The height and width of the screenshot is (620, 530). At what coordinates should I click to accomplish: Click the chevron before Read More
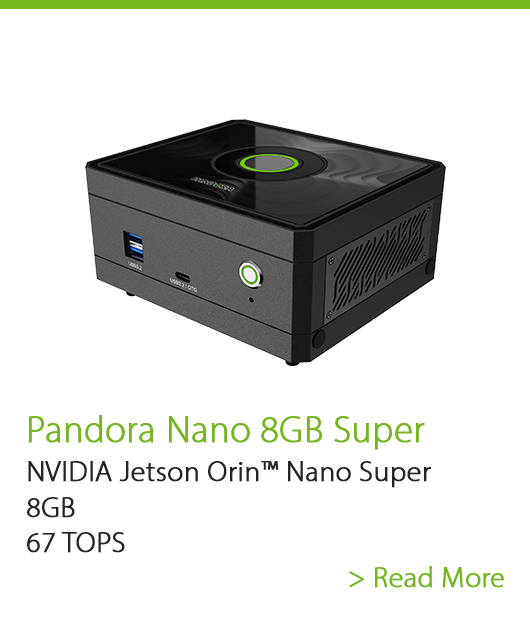click(x=356, y=579)
